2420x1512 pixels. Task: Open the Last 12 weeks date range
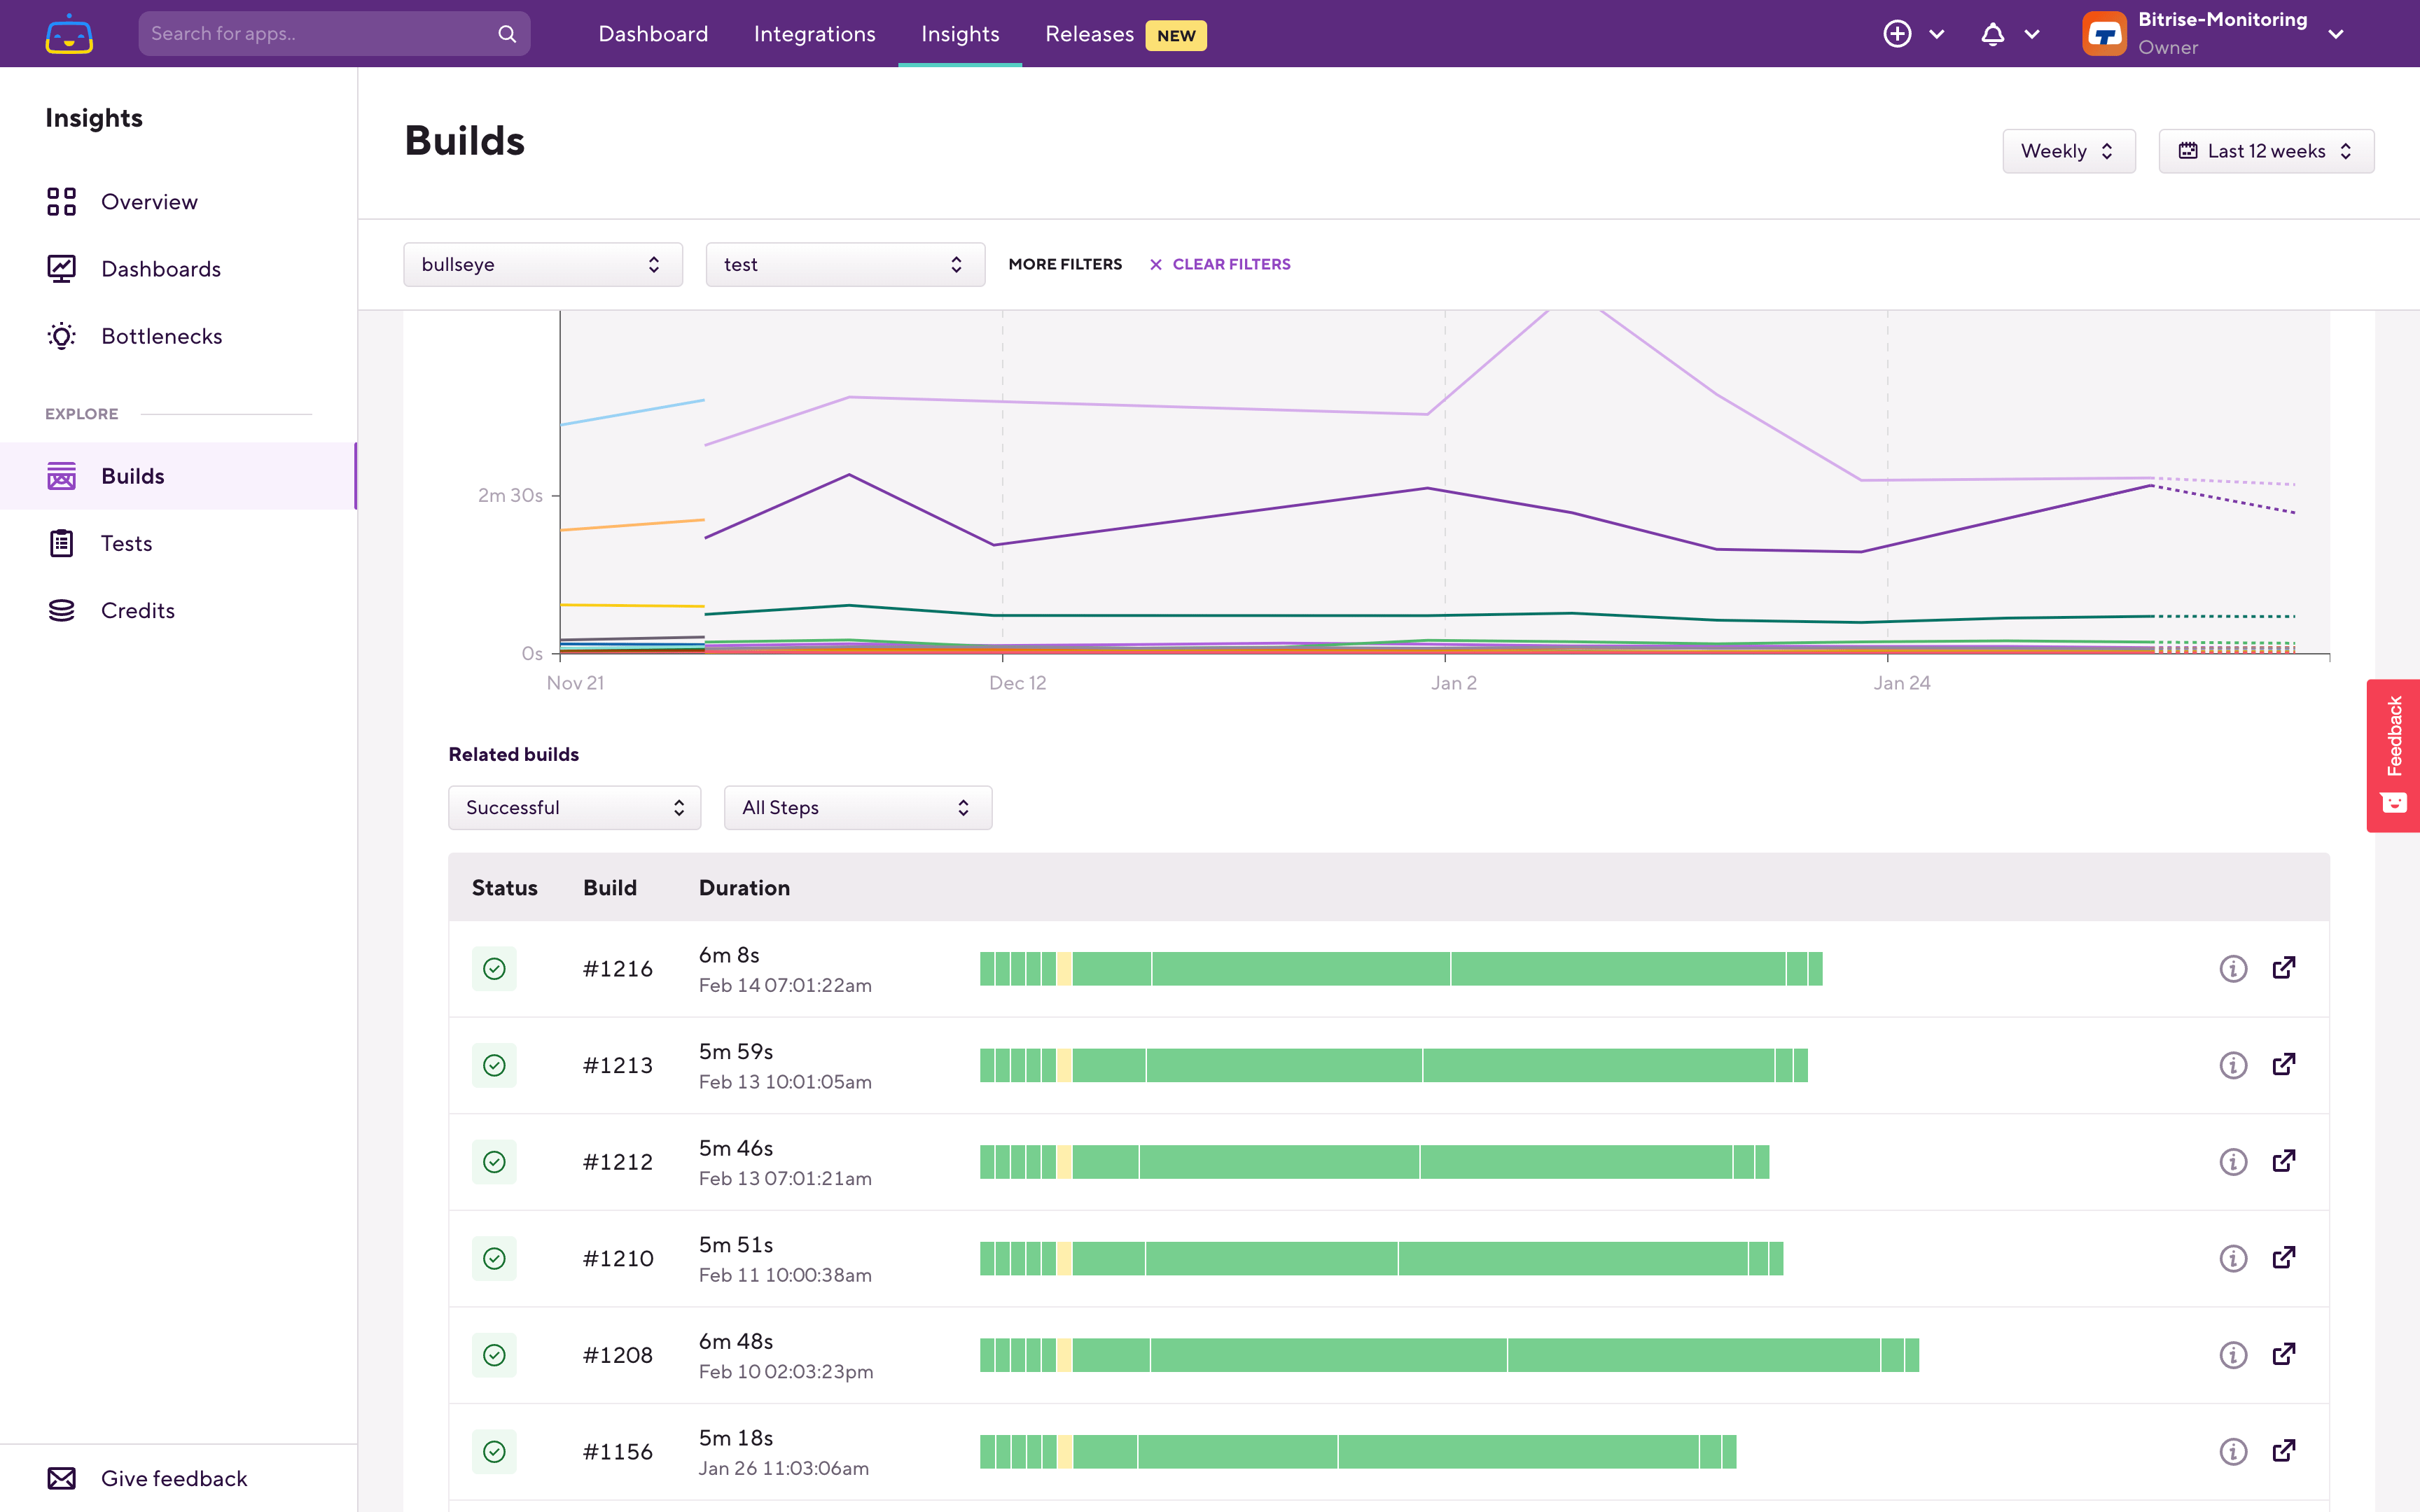(2265, 151)
